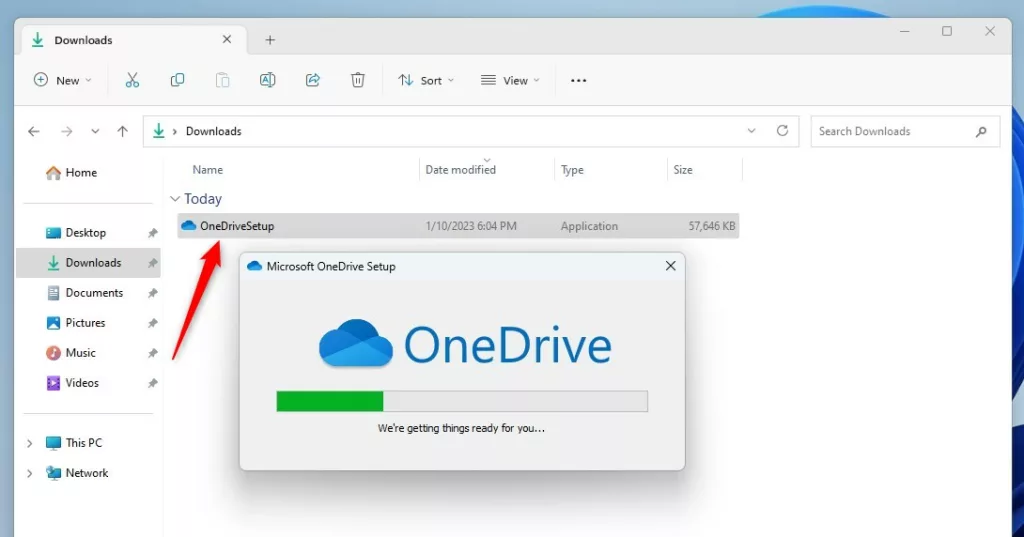The width and height of the screenshot is (1024, 537).
Task: Open Pictures in the sidebar
Action: coord(76,323)
